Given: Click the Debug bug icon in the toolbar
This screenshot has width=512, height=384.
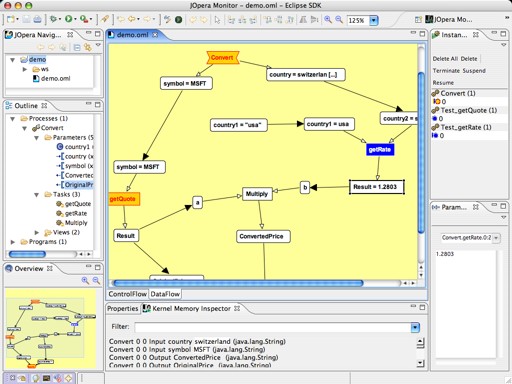Looking at the screenshot, I should pyautogui.click(x=53, y=19).
